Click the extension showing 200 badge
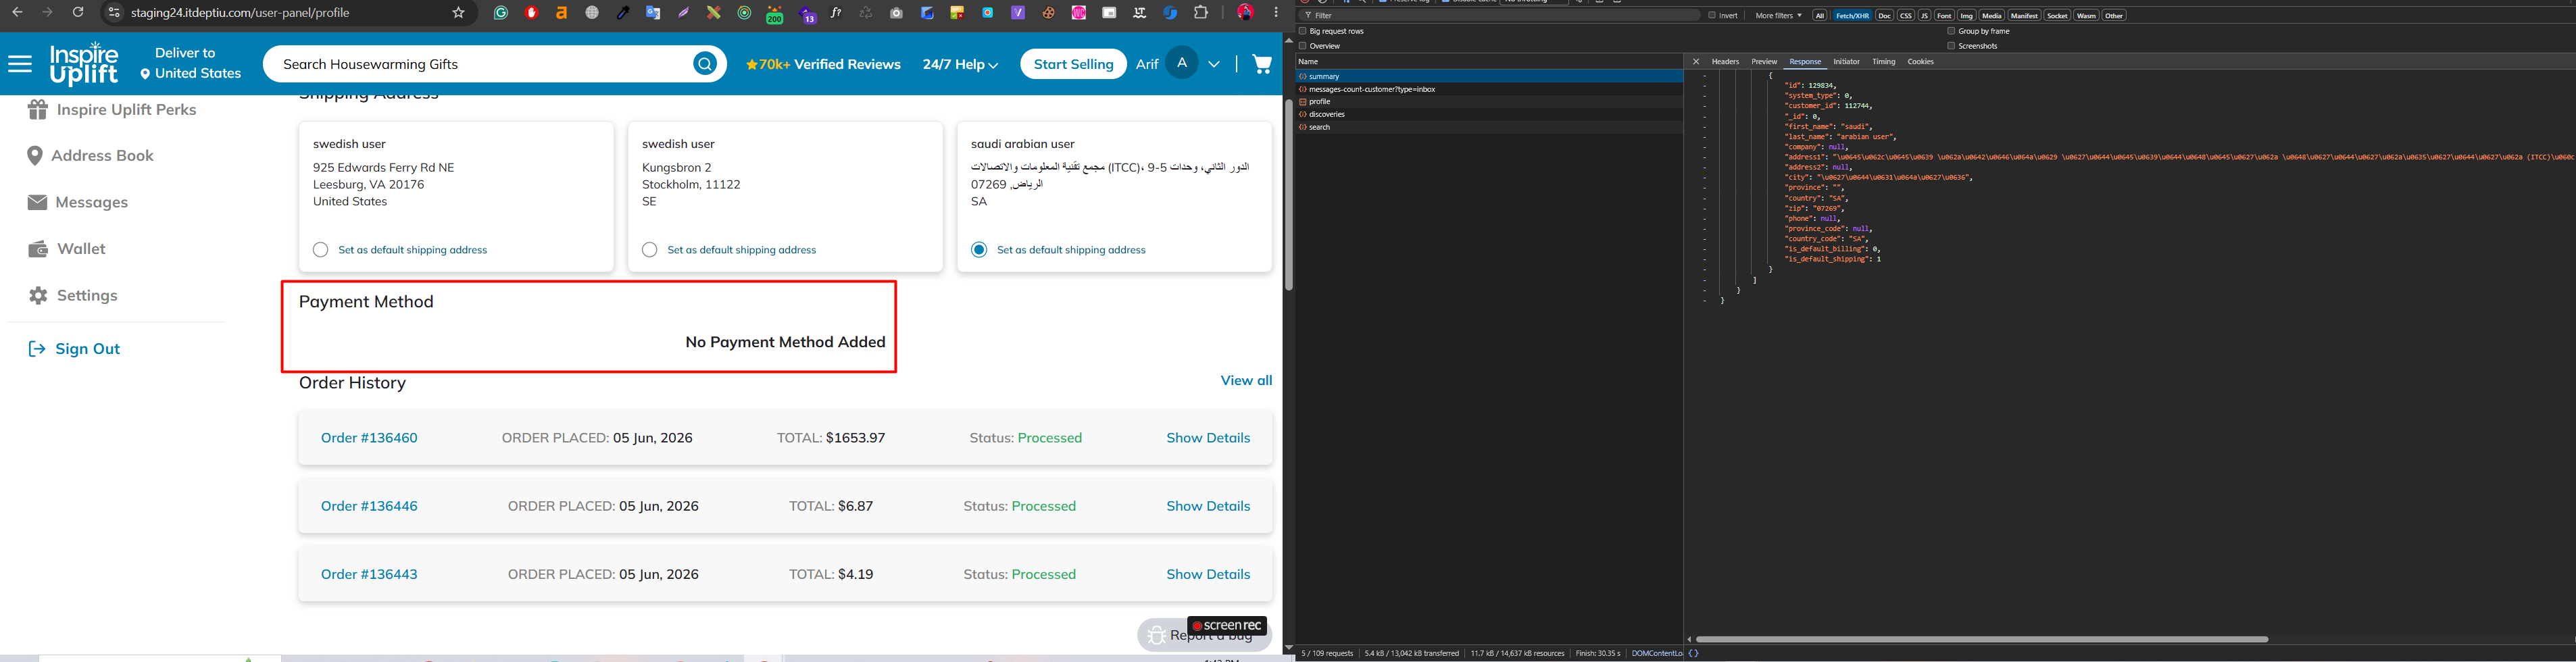Image resolution: width=2576 pixels, height=662 pixels. 775,15
